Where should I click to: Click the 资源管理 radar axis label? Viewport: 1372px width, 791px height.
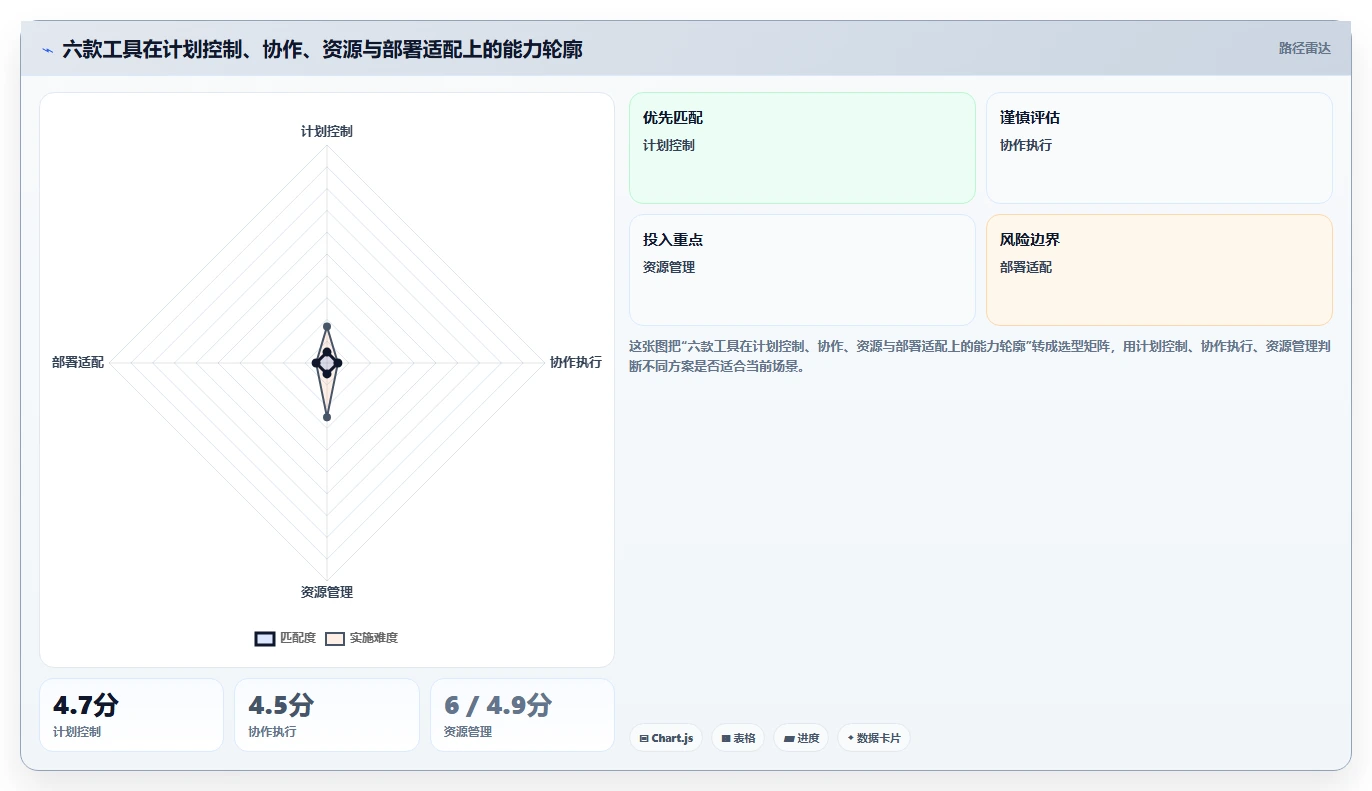[x=327, y=592]
